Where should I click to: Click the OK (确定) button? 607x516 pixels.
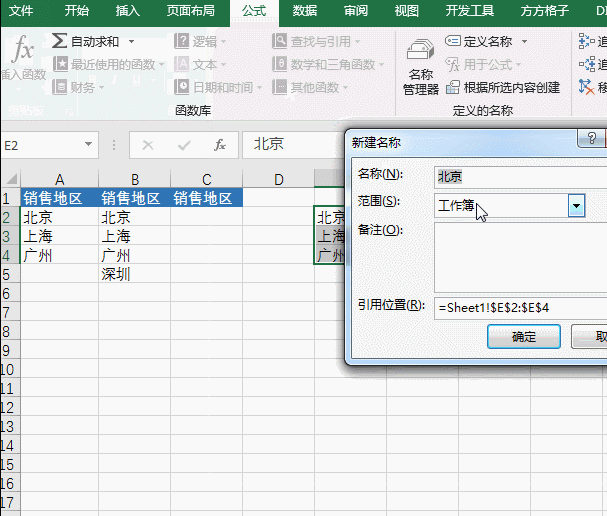tap(524, 336)
